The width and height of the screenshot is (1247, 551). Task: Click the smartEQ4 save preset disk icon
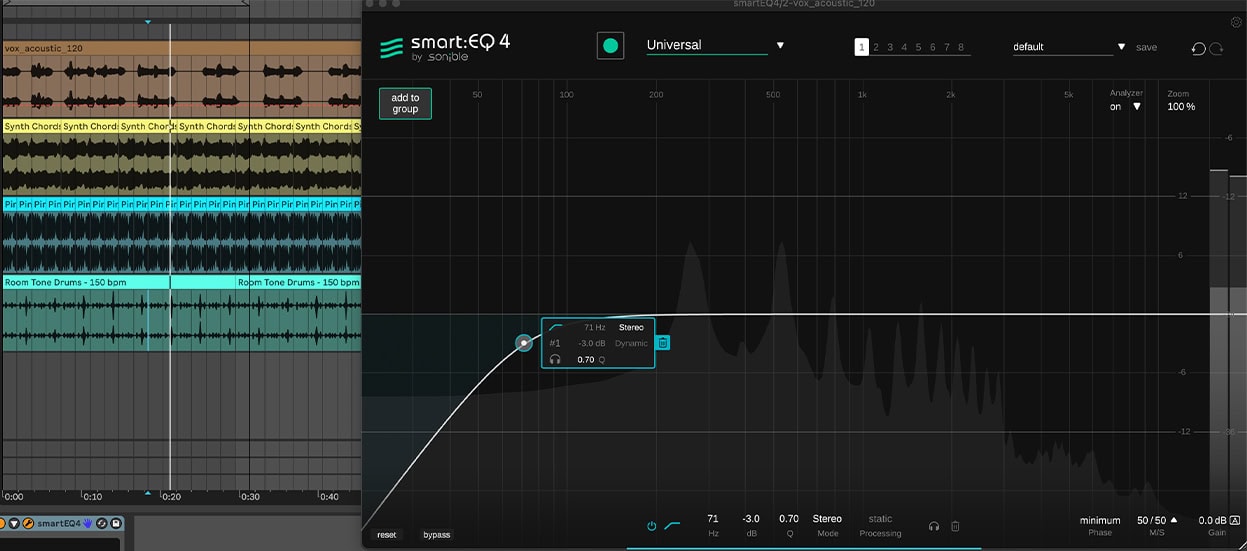click(116, 523)
